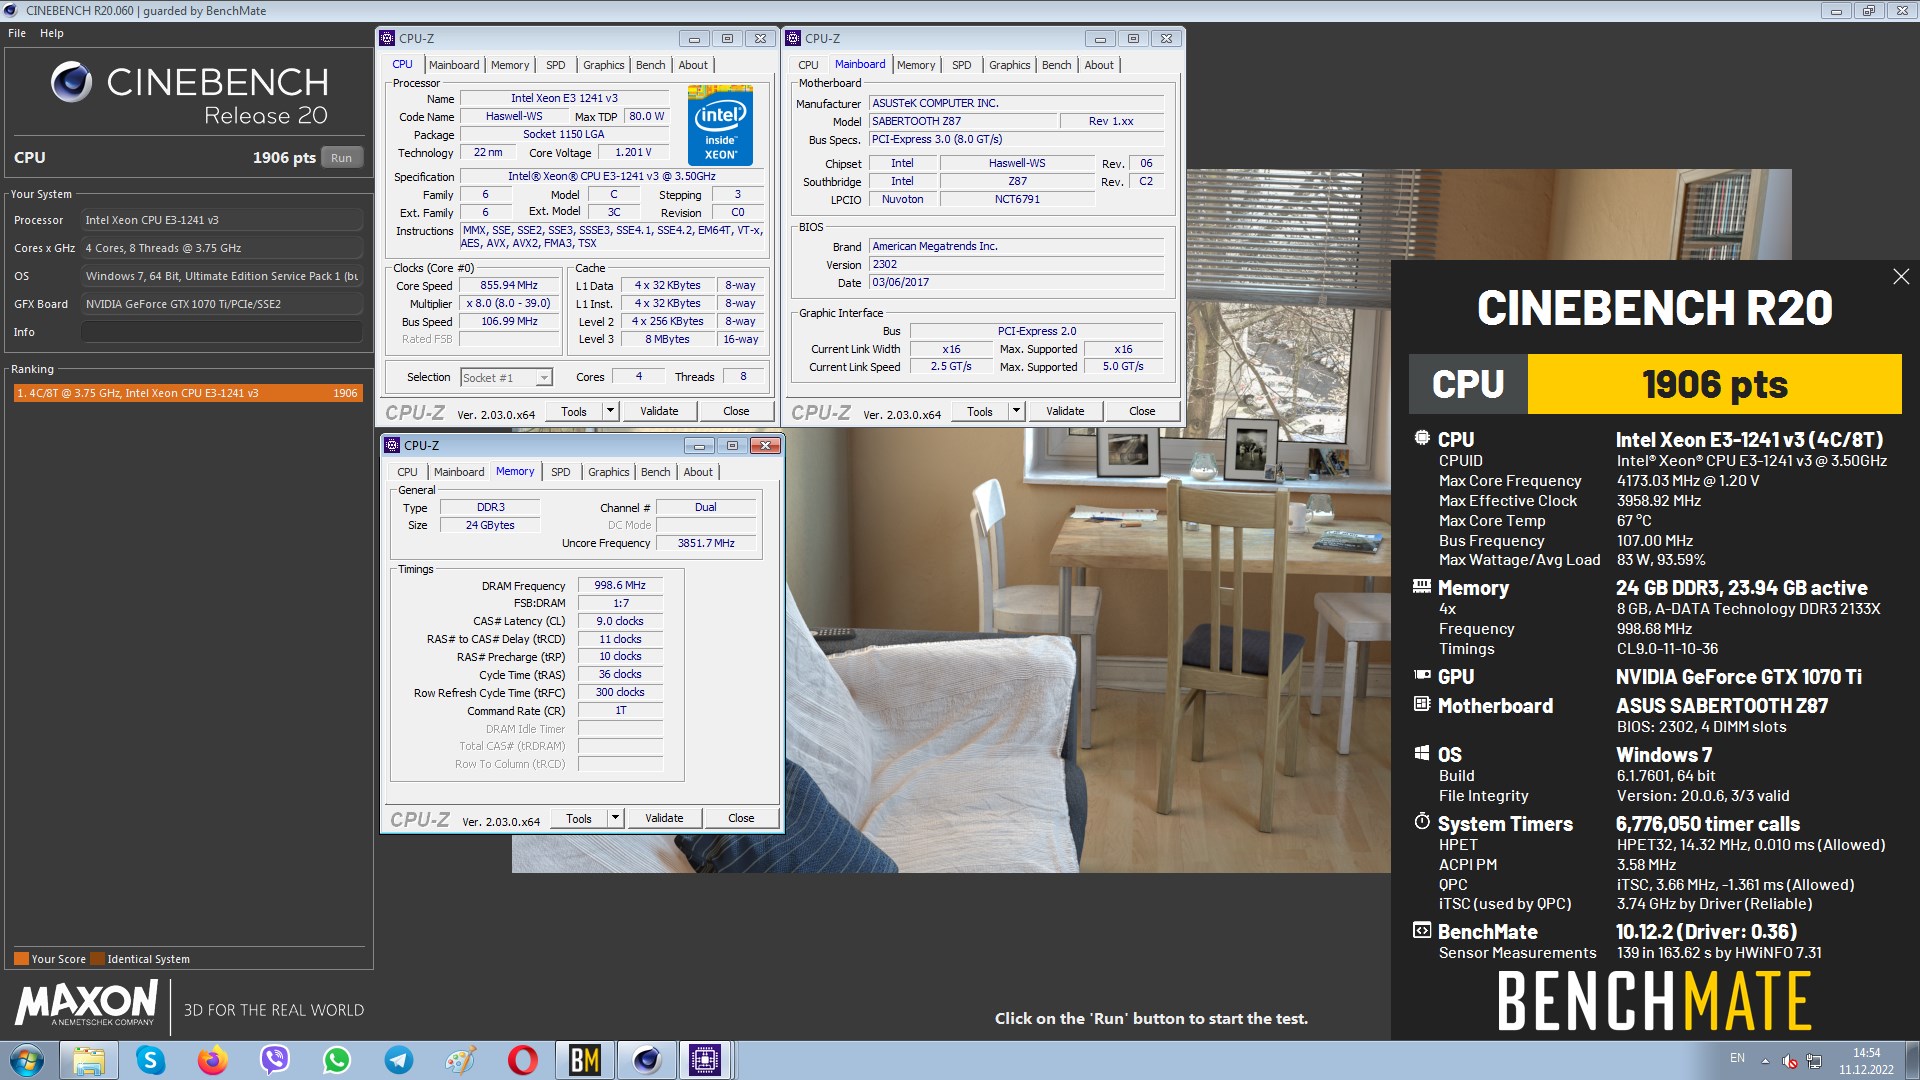Screen dimensions: 1920x1080
Task: Click the muted volume tray icon
Action: tap(1790, 1060)
